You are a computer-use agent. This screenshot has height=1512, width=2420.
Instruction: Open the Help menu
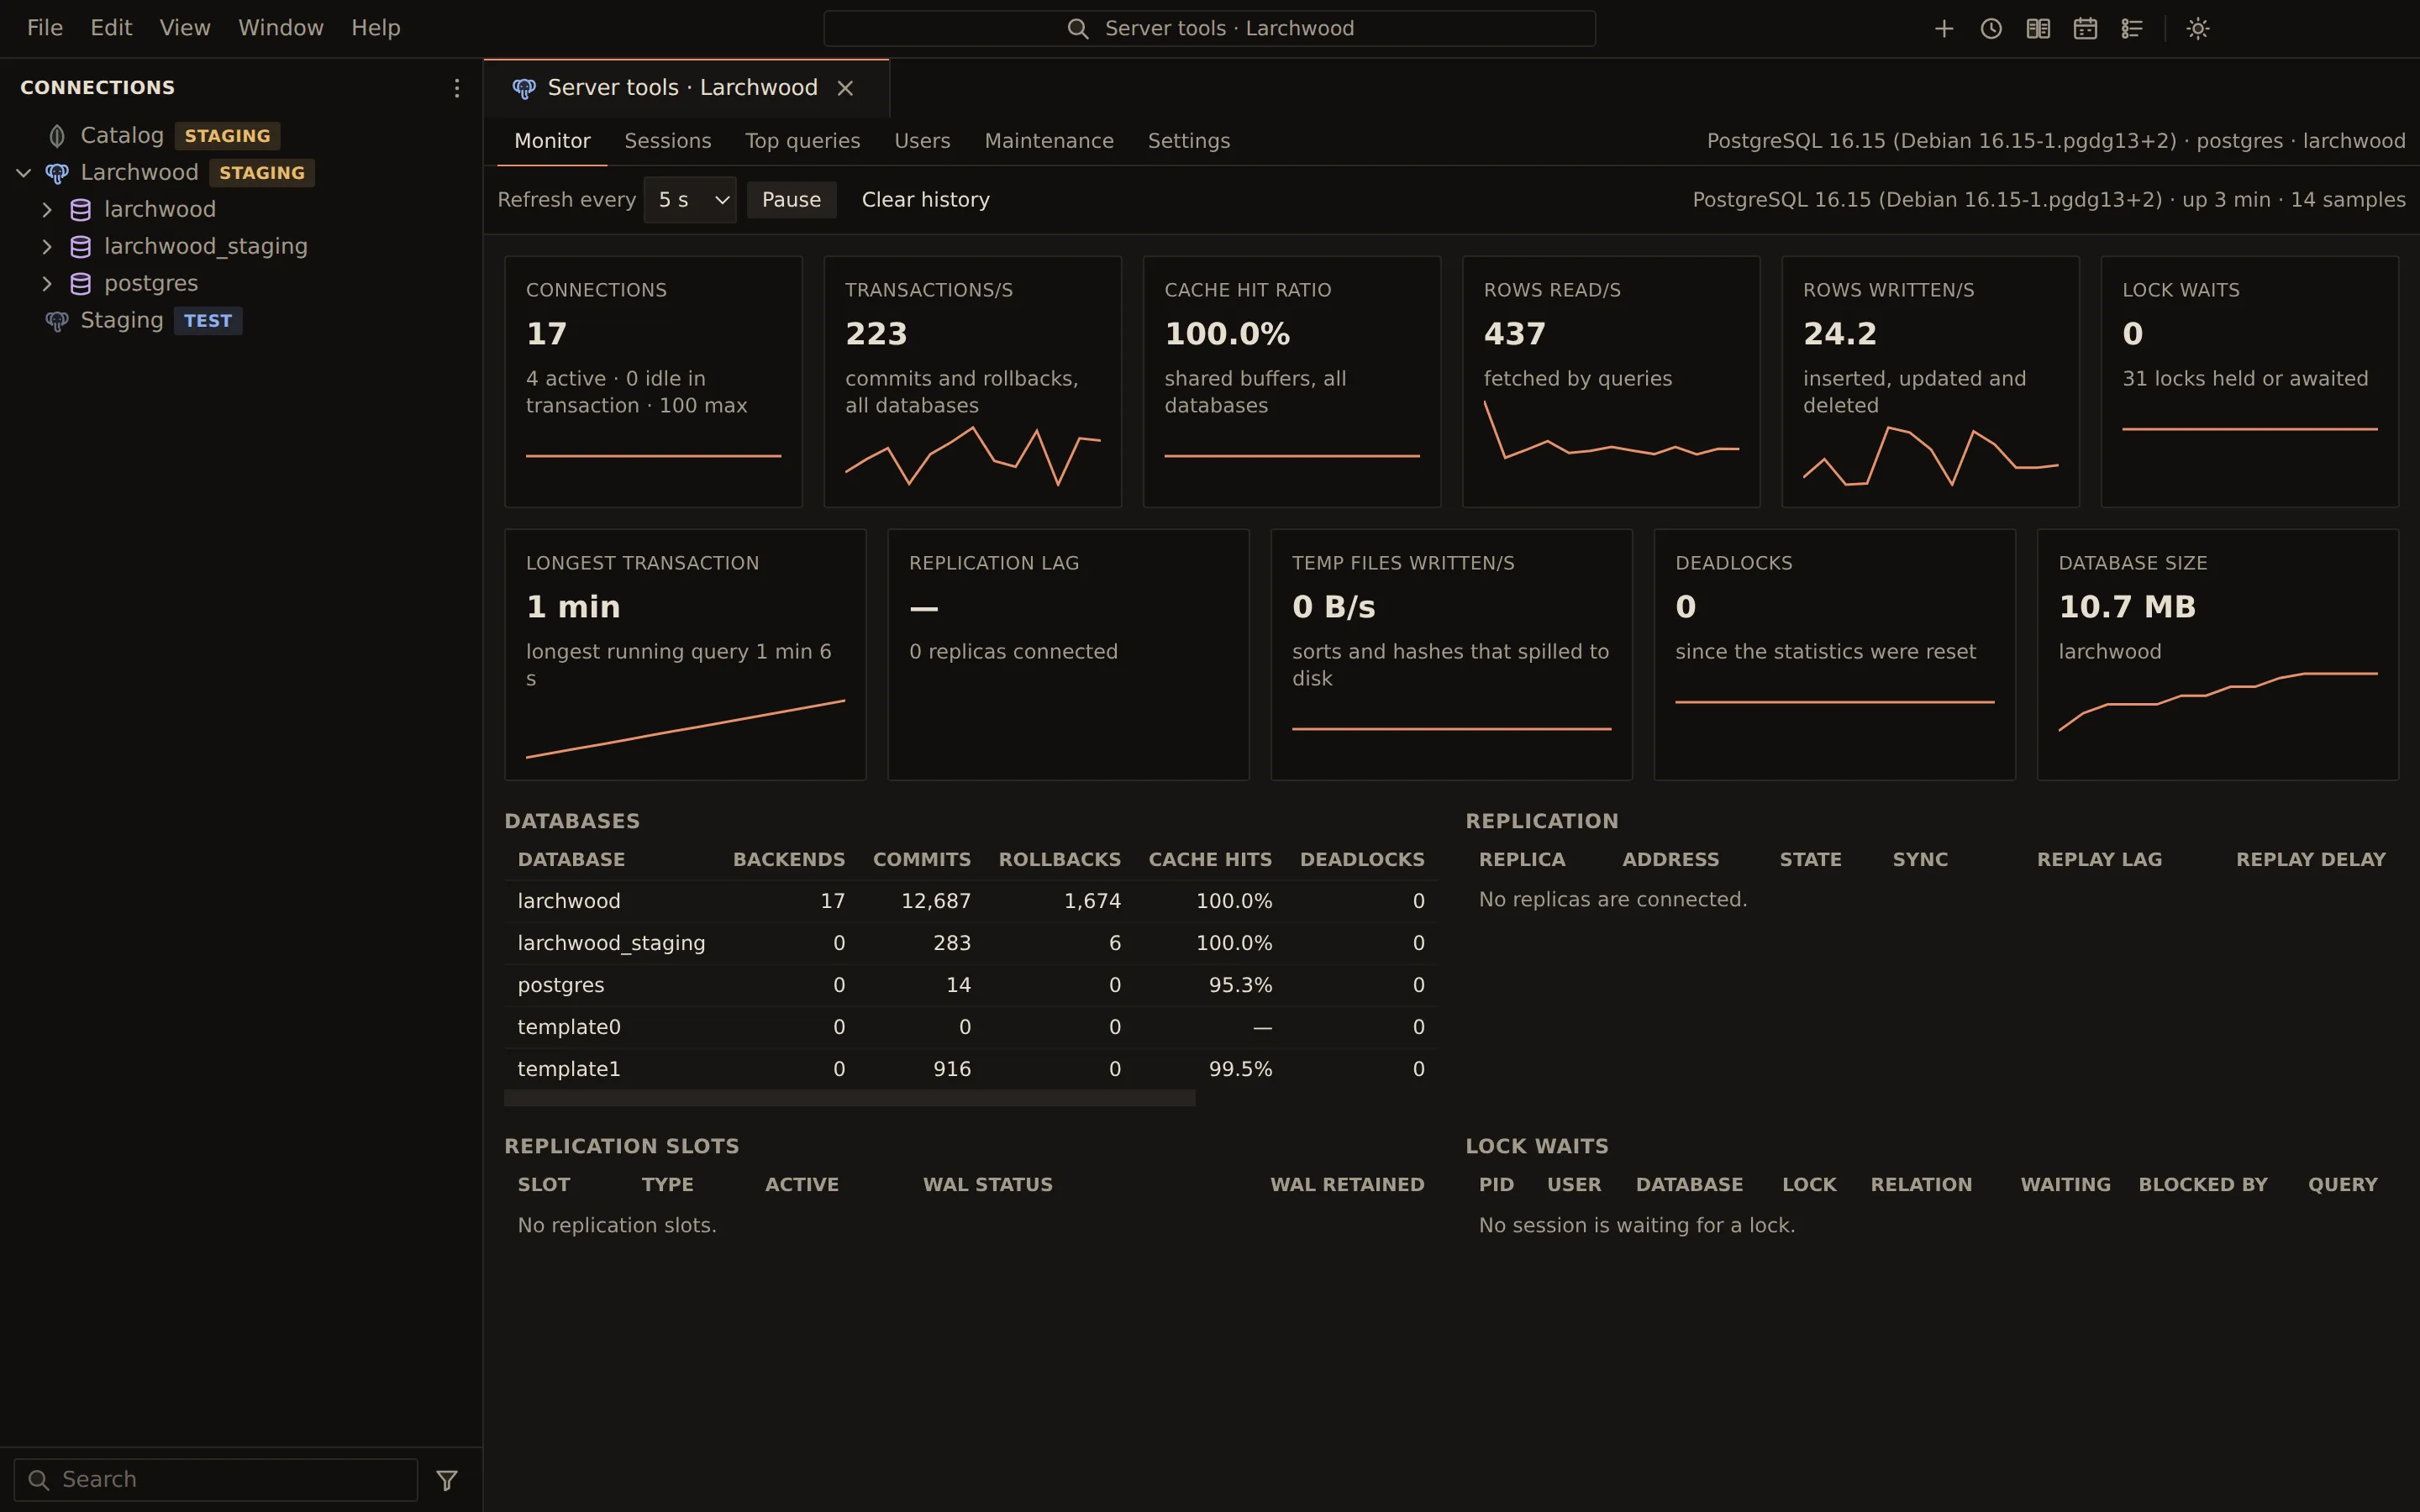coord(376,28)
